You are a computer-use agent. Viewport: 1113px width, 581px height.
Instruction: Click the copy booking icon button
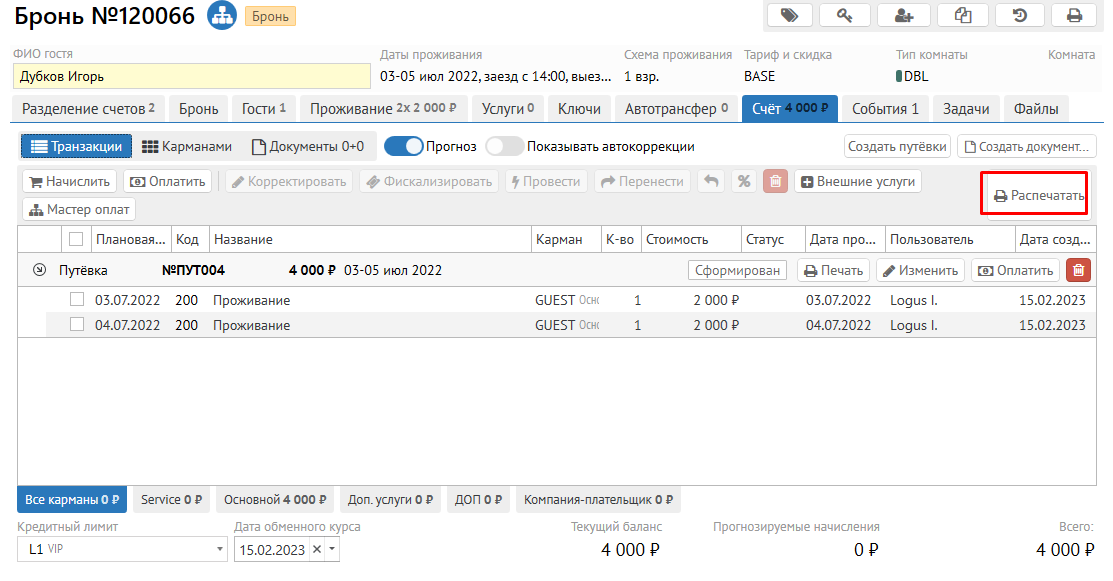(x=963, y=15)
